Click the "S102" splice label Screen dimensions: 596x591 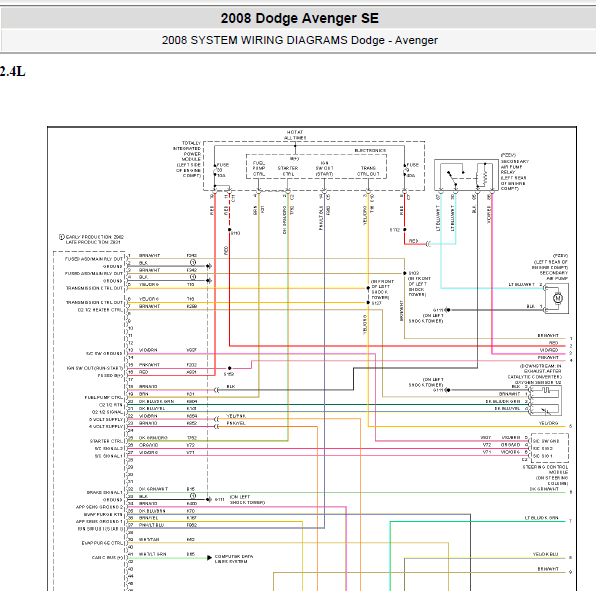(x=414, y=273)
